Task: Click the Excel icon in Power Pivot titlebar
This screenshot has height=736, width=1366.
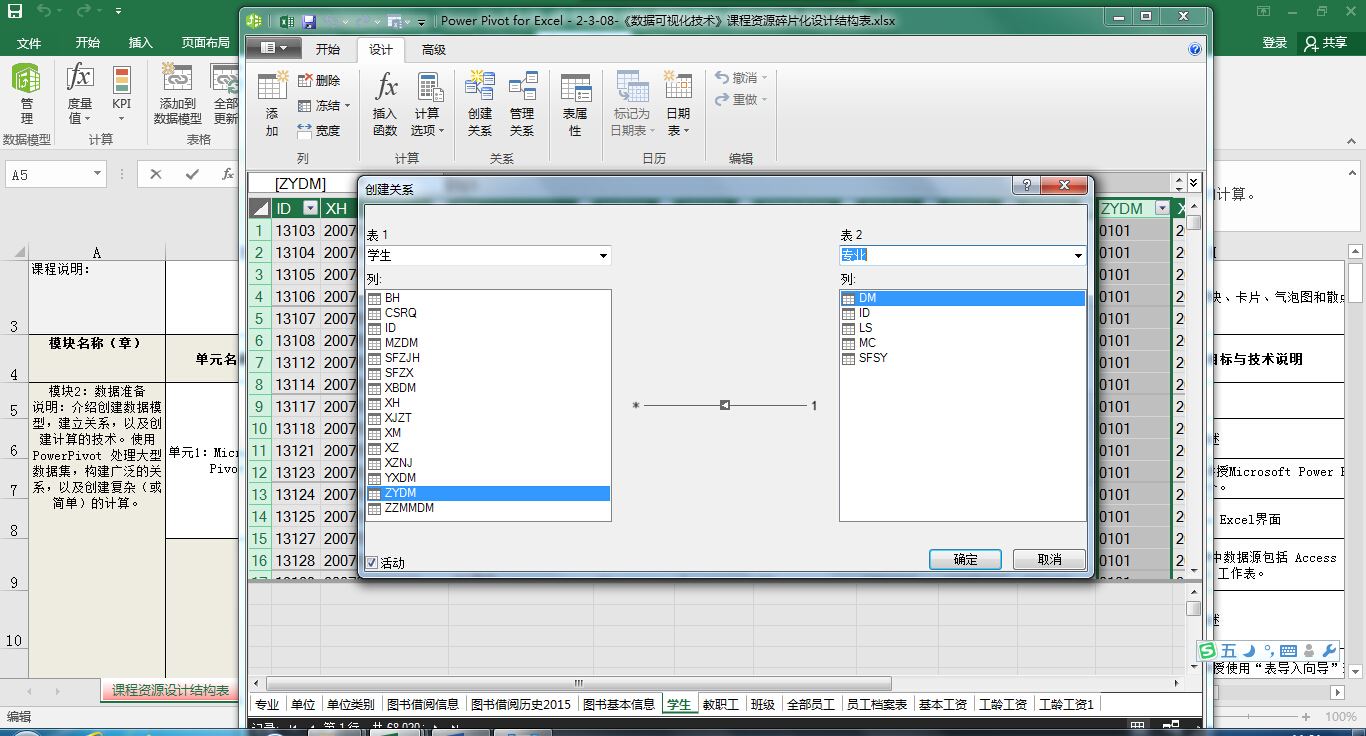Action: 285,21
